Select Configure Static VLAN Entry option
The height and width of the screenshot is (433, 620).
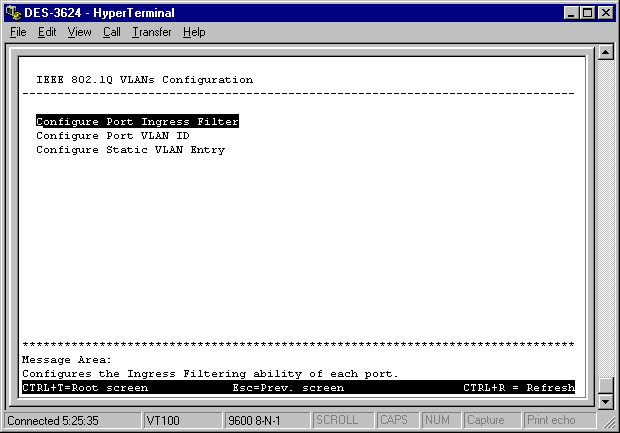click(x=130, y=150)
